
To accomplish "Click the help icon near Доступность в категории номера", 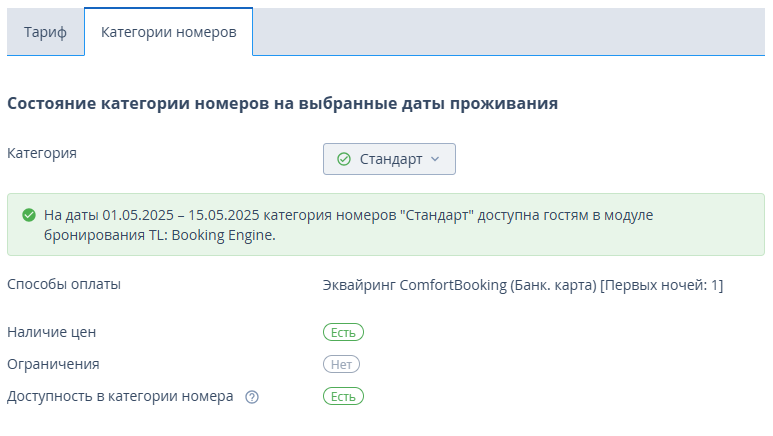I will click(252, 397).
